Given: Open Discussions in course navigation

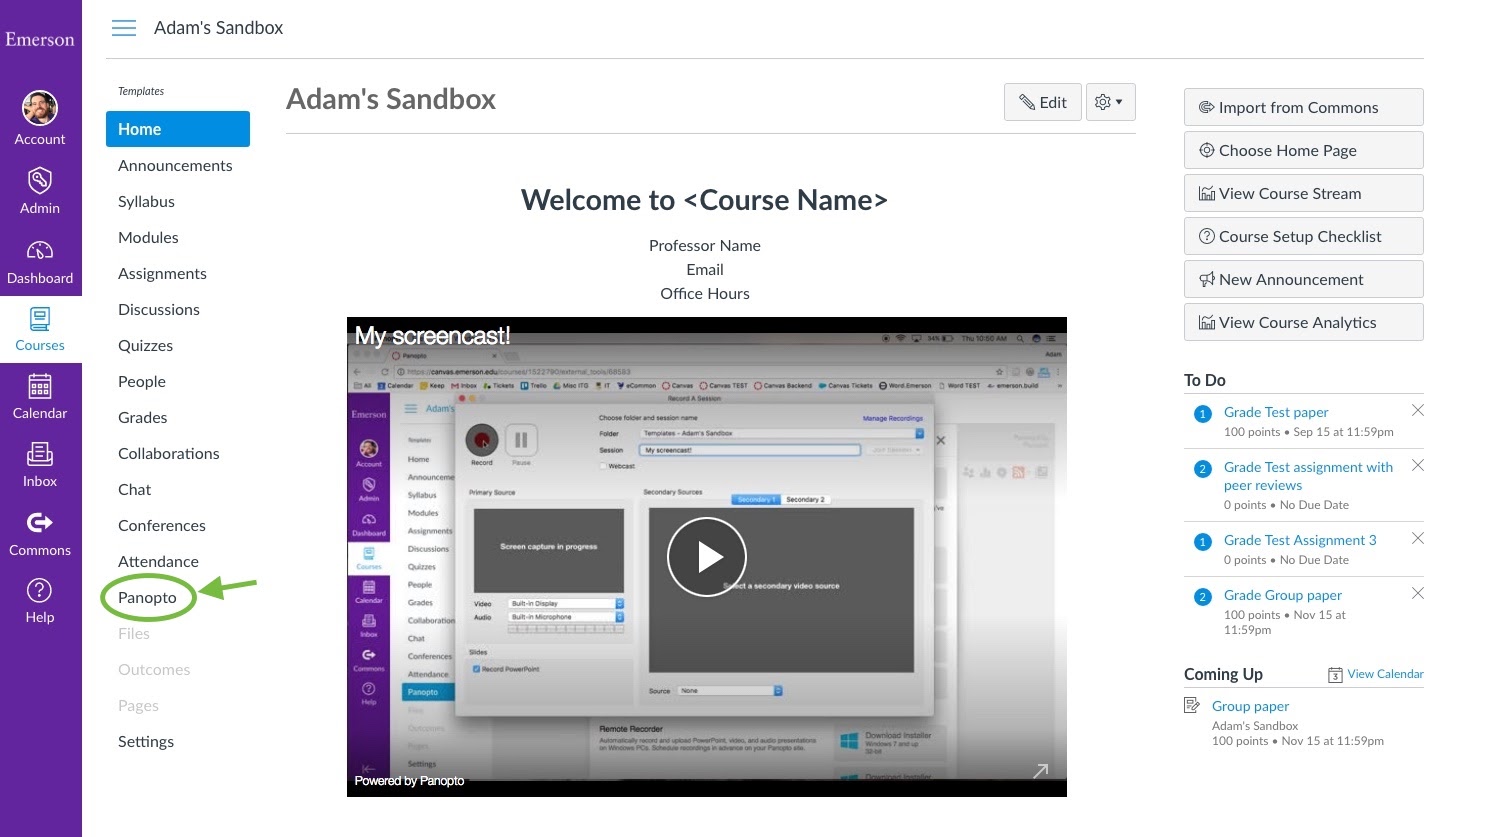Looking at the screenshot, I should tap(159, 309).
